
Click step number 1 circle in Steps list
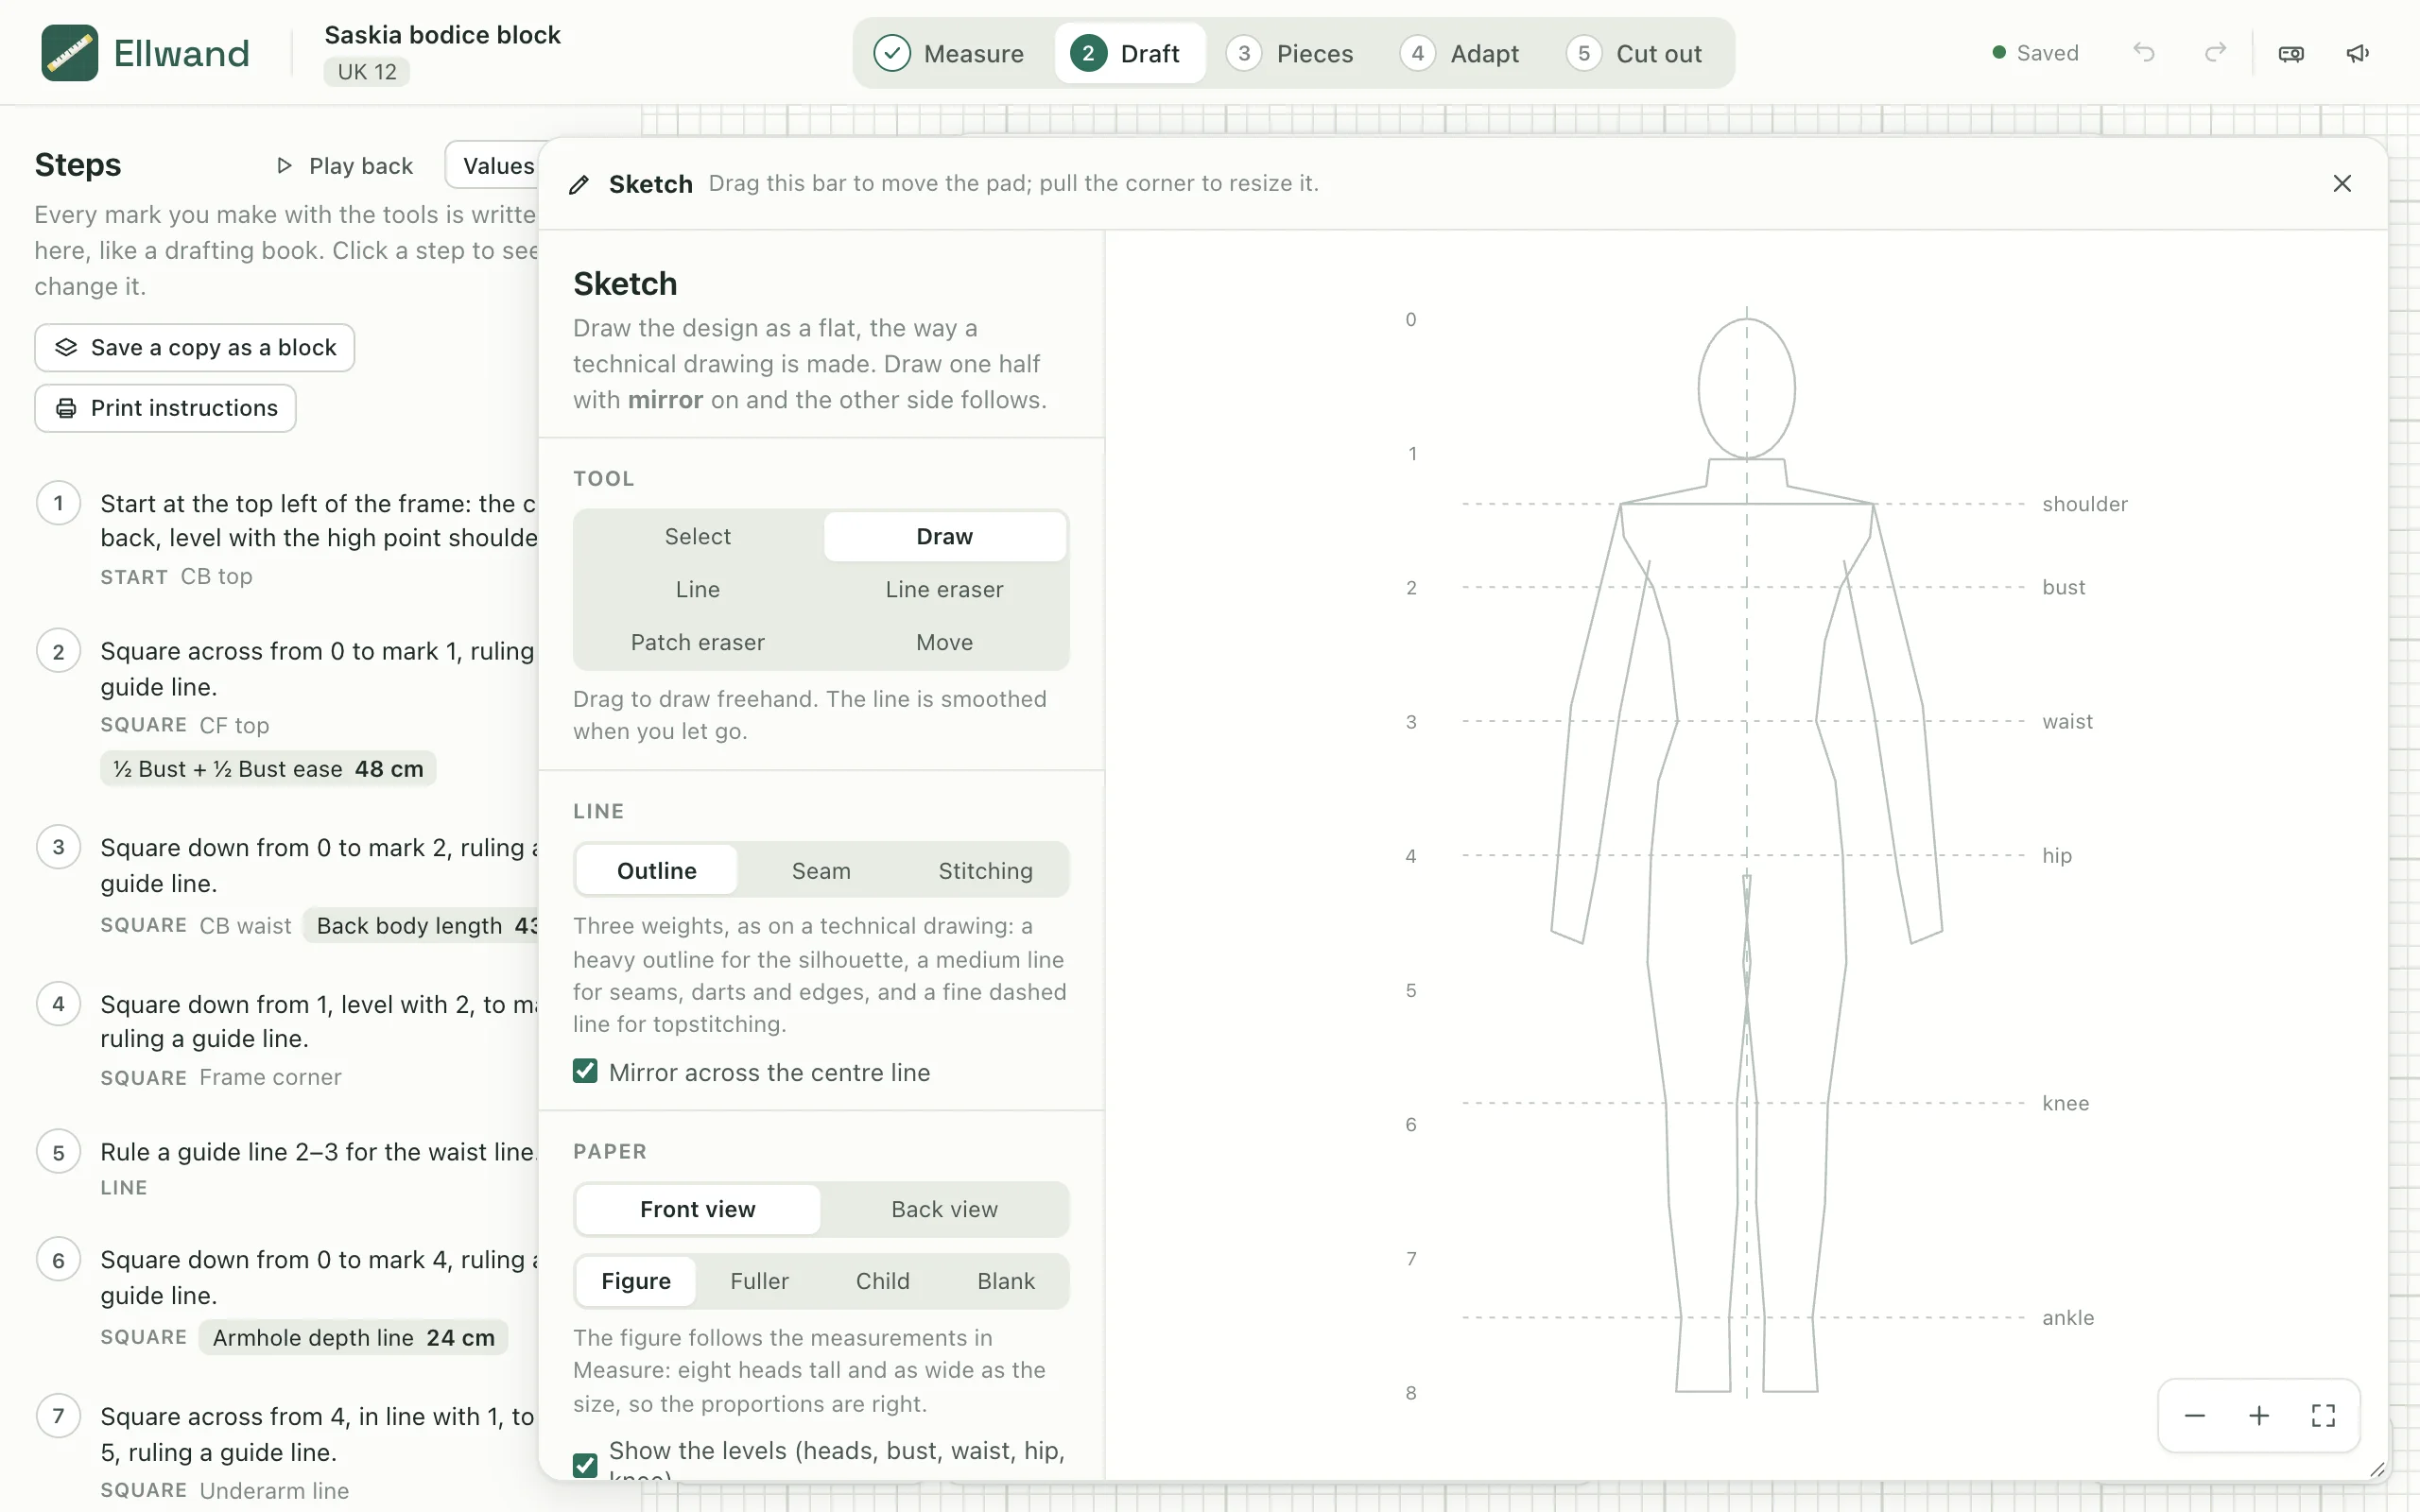(59, 503)
